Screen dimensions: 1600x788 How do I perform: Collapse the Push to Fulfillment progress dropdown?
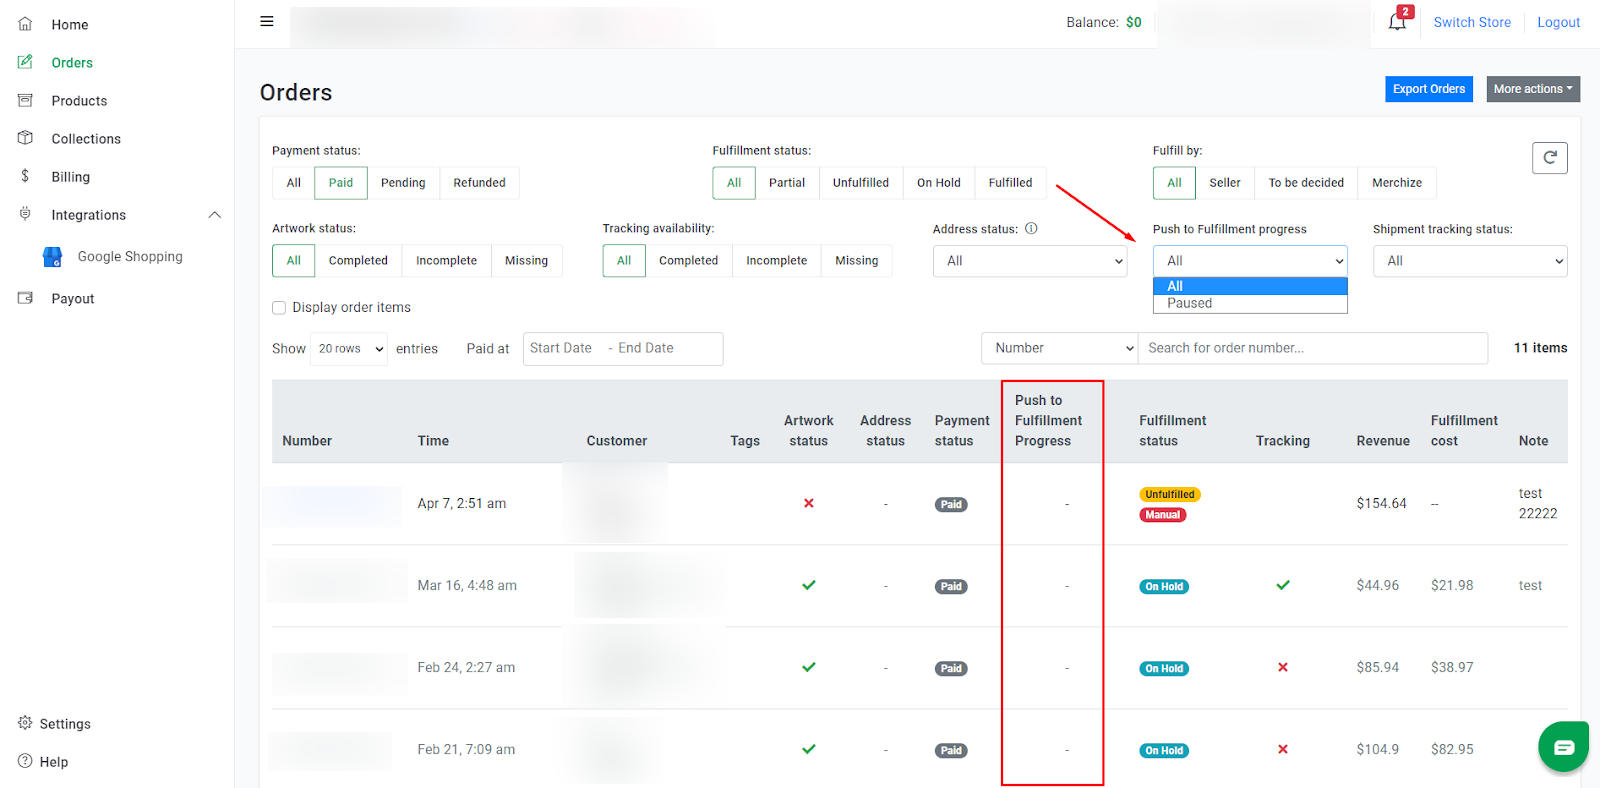point(1250,261)
